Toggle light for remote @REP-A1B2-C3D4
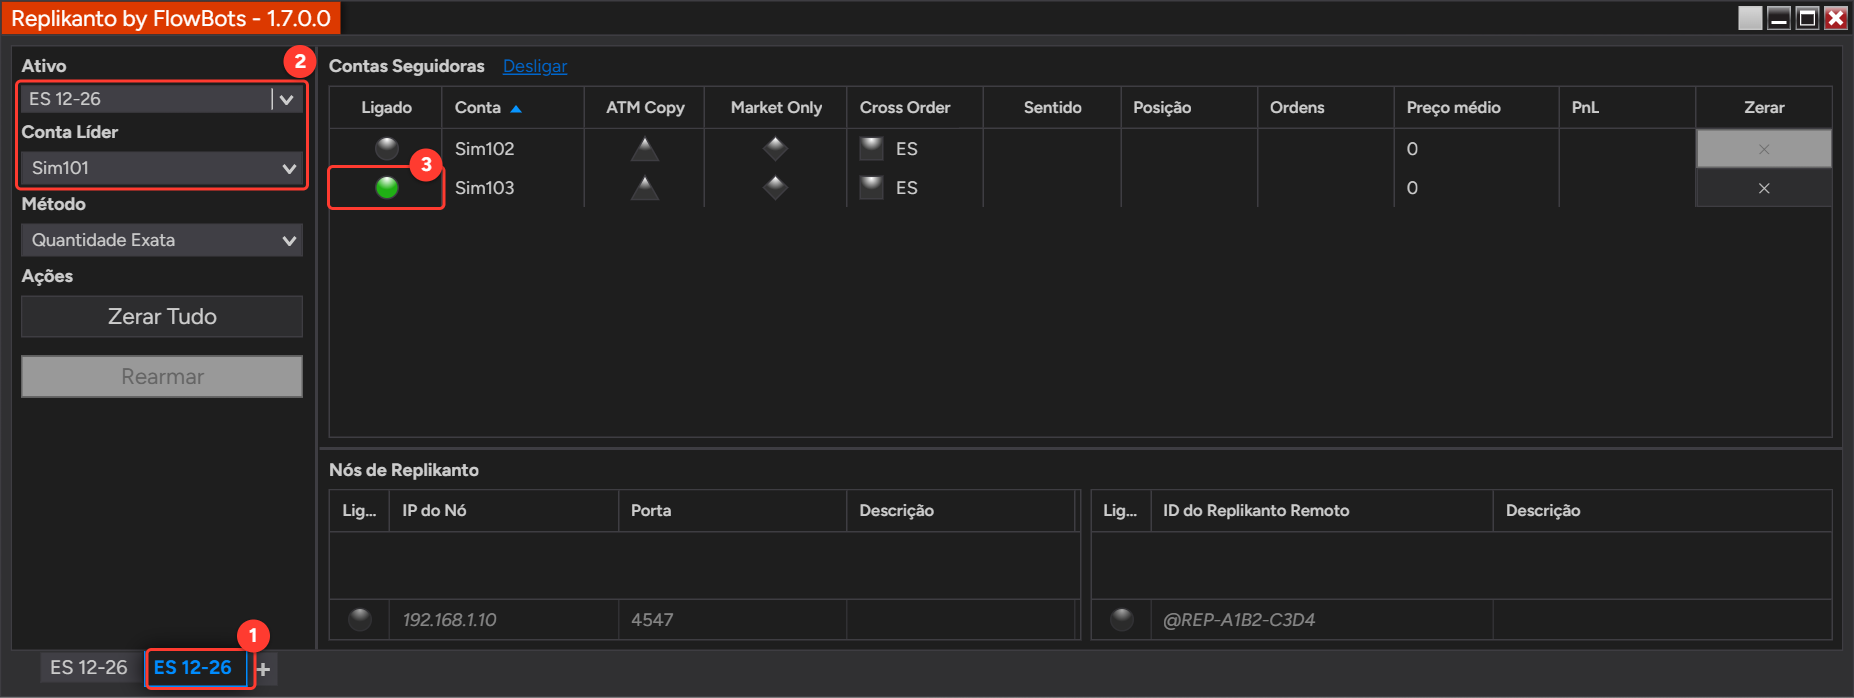Viewport: 1854px width, 698px height. tap(1122, 619)
